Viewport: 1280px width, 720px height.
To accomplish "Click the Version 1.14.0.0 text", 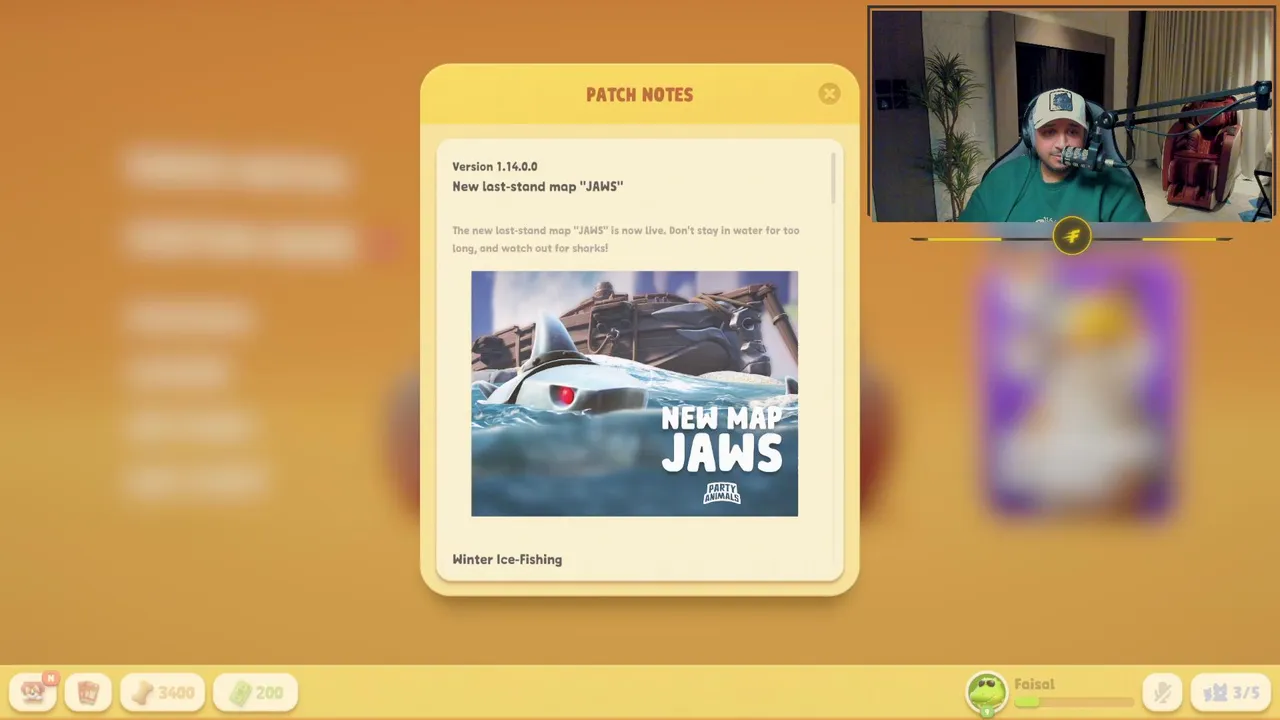I will click(x=495, y=167).
